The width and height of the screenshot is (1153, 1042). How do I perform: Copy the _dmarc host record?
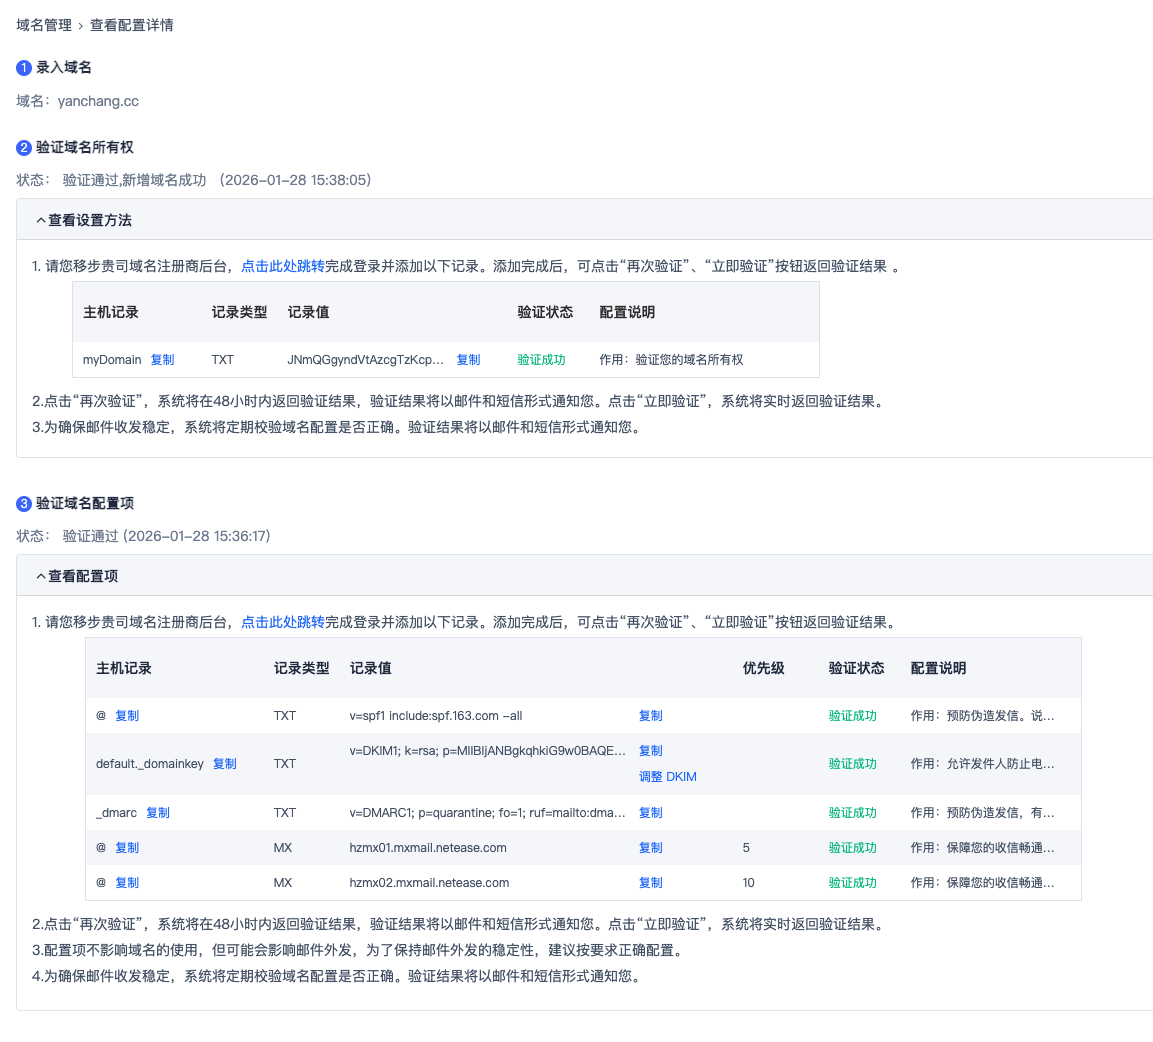click(158, 813)
